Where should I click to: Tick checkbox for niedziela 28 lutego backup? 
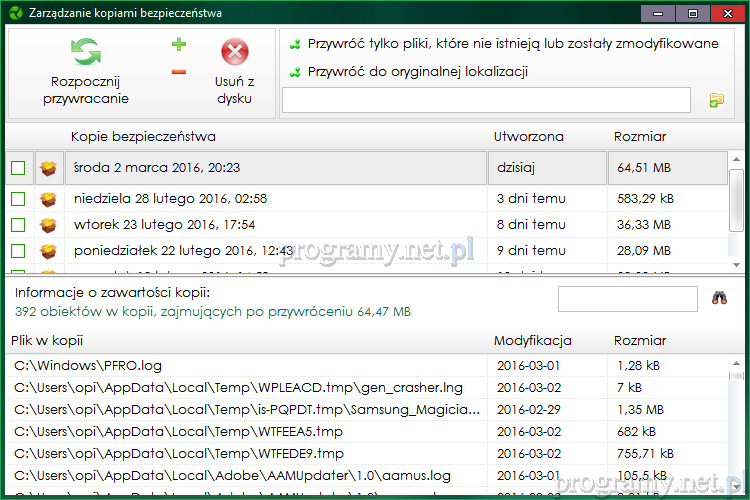point(18,200)
